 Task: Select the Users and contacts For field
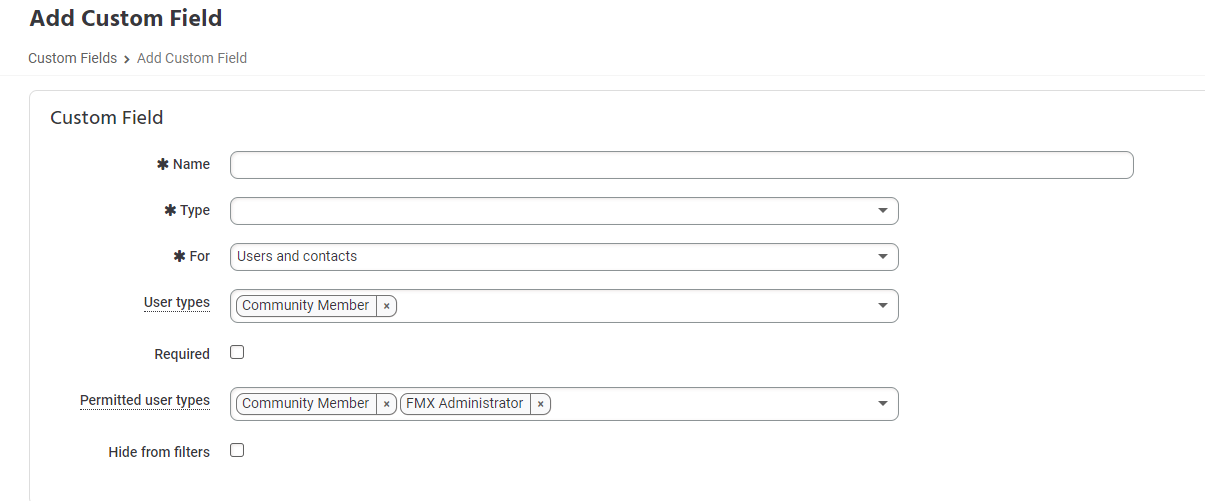coord(550,257)
